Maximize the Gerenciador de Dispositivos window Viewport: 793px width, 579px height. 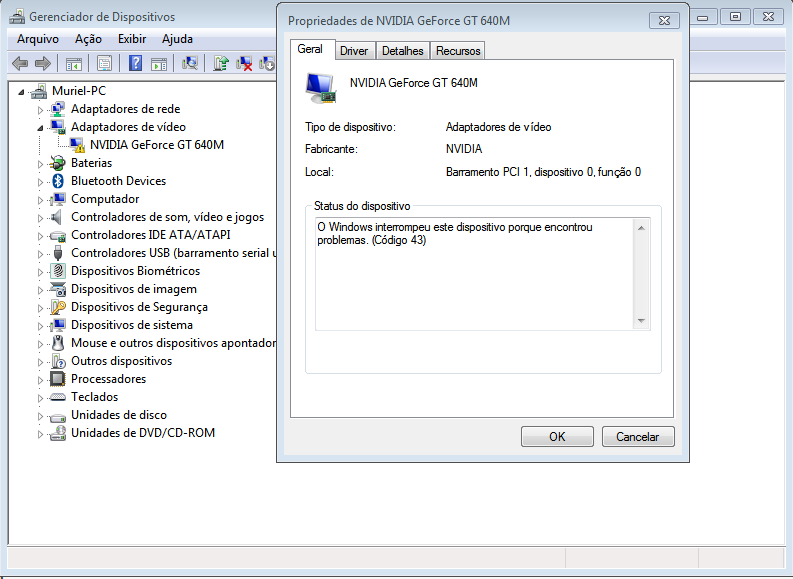coord(735,17)
